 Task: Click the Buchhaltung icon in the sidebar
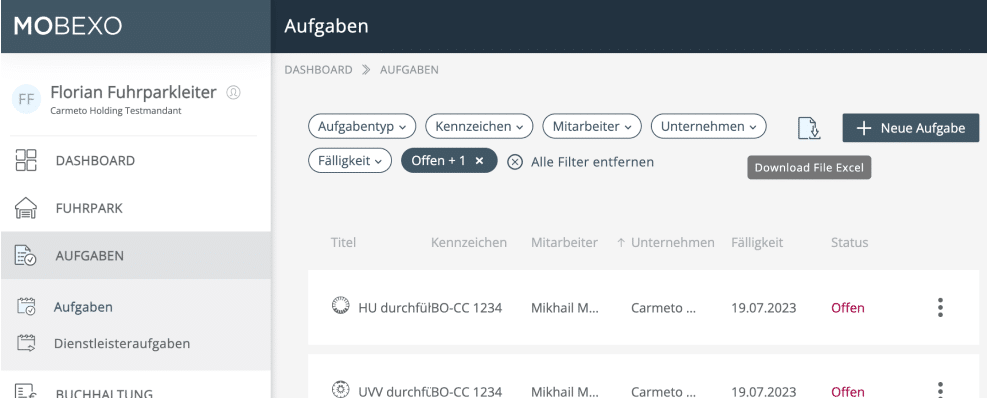pos(26,392)
